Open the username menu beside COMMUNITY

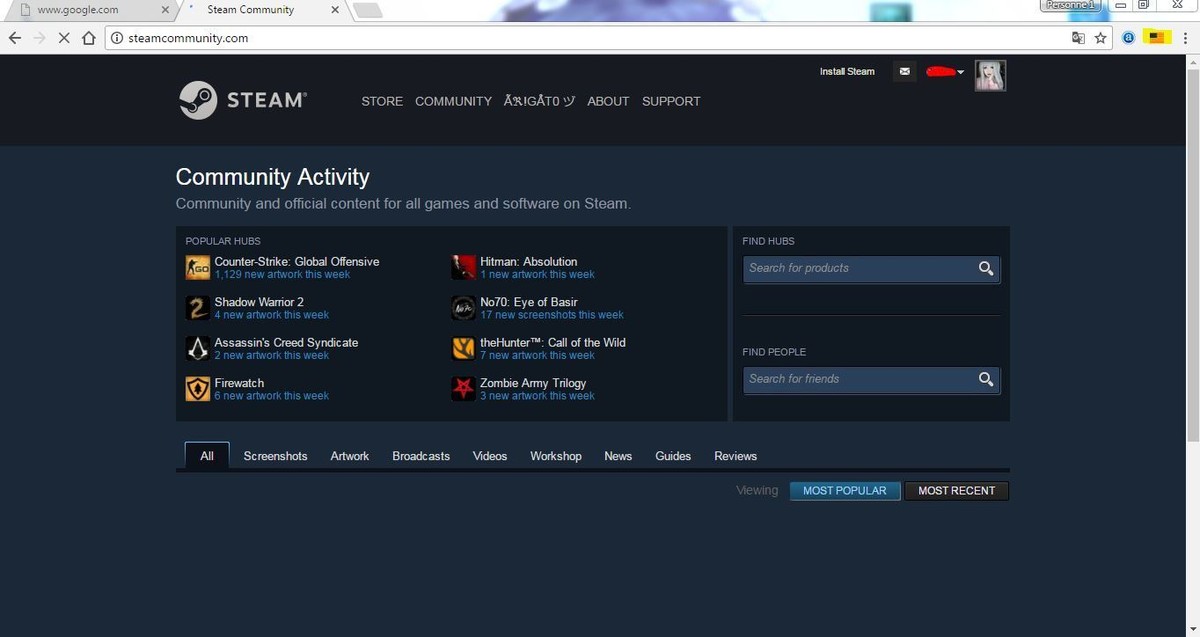540,101
